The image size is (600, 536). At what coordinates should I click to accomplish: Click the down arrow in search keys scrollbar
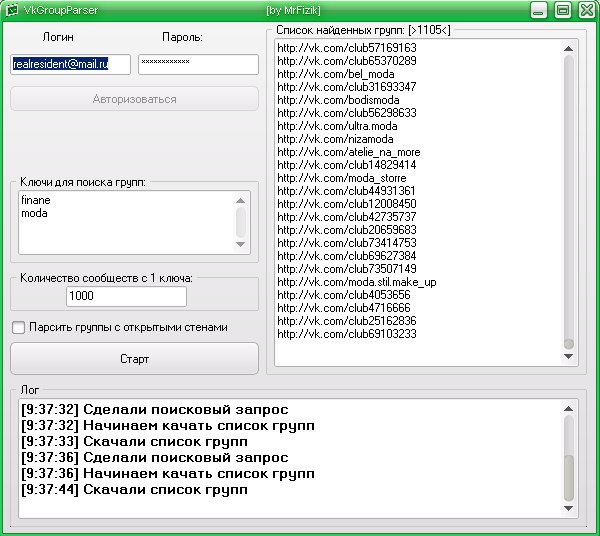(240, 243)
